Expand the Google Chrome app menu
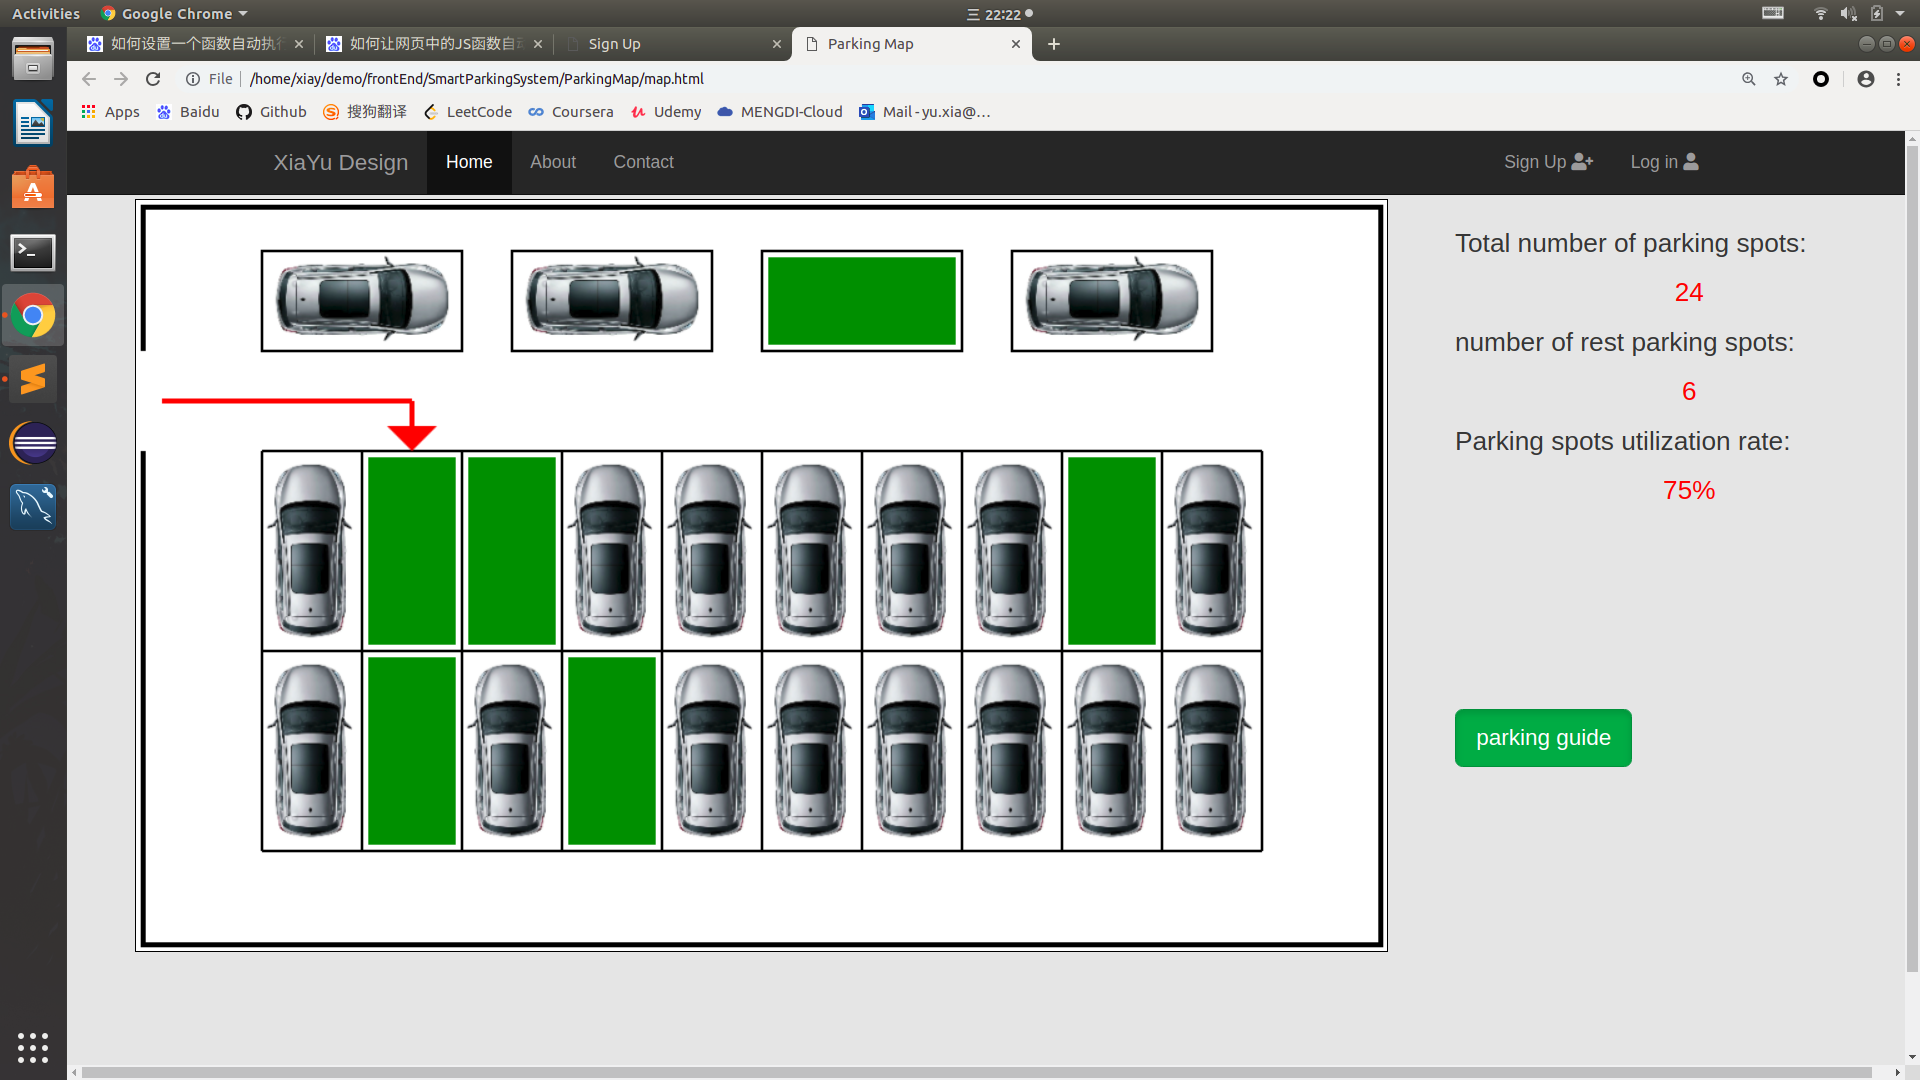The height and width of the screenshot is (1080, 1920). click(x=175, y=14)
